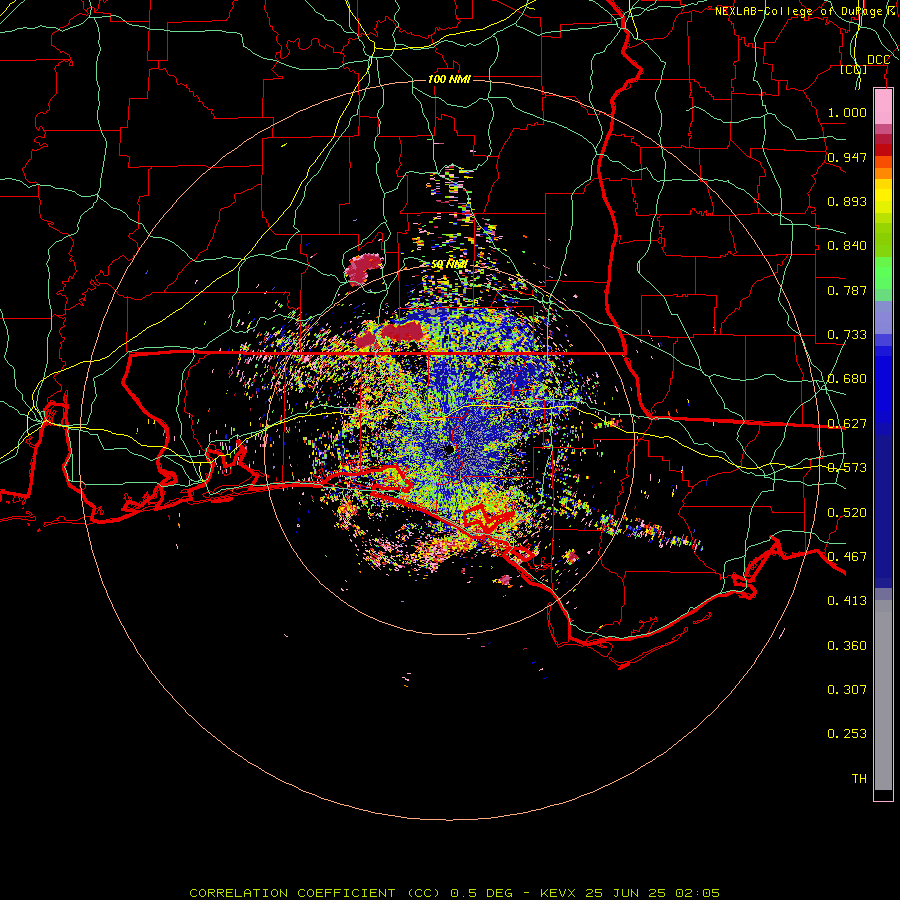Click the 50 NMI range ring label
This screenshot has width=900, height=900.
click(x=449, y=265)
